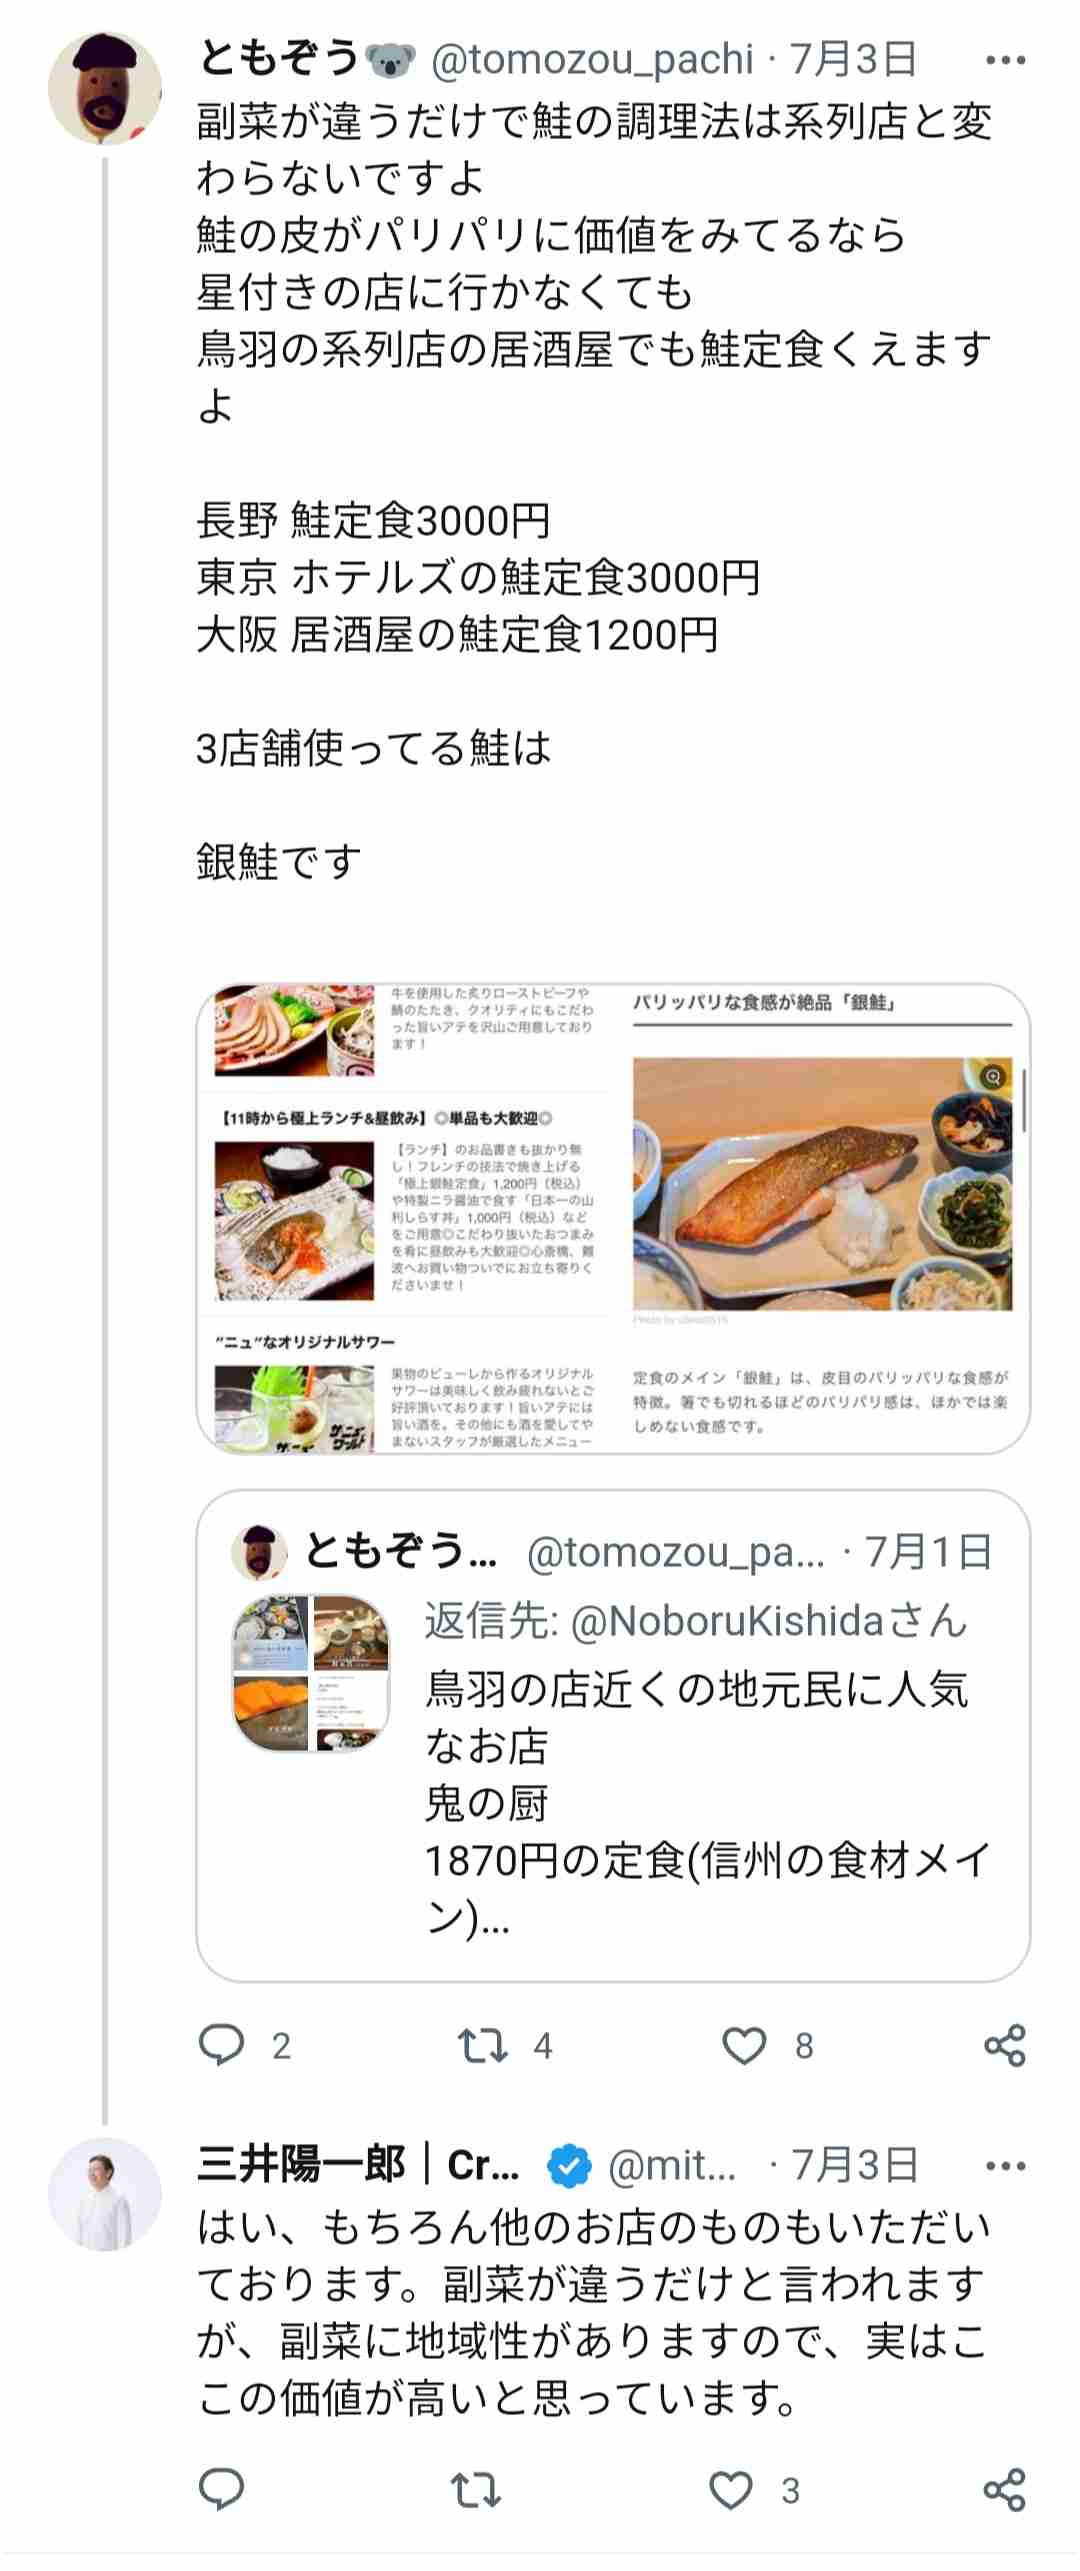Reply to 三井陽一郎's tweet
Viewport: 1080px width, 2571px height.
coord(222,2489)
